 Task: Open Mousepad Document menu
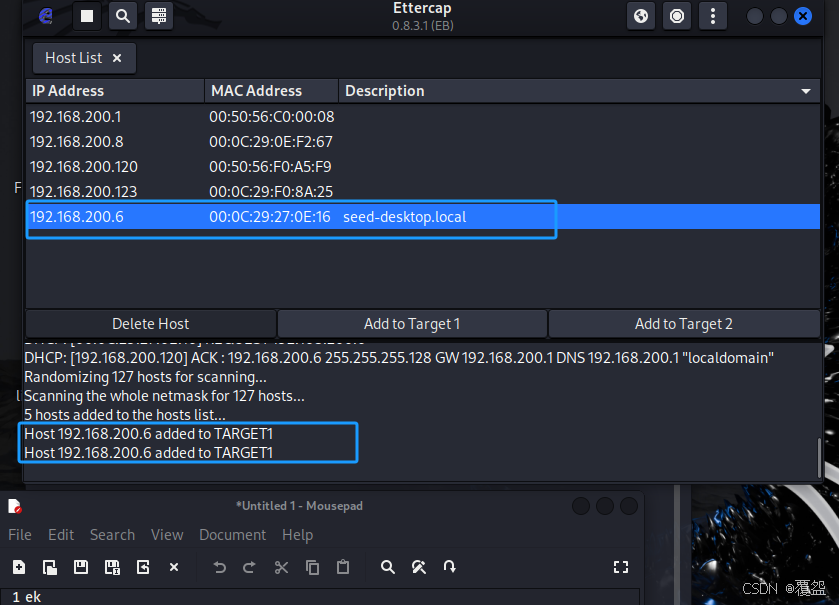tap(232, 535)
